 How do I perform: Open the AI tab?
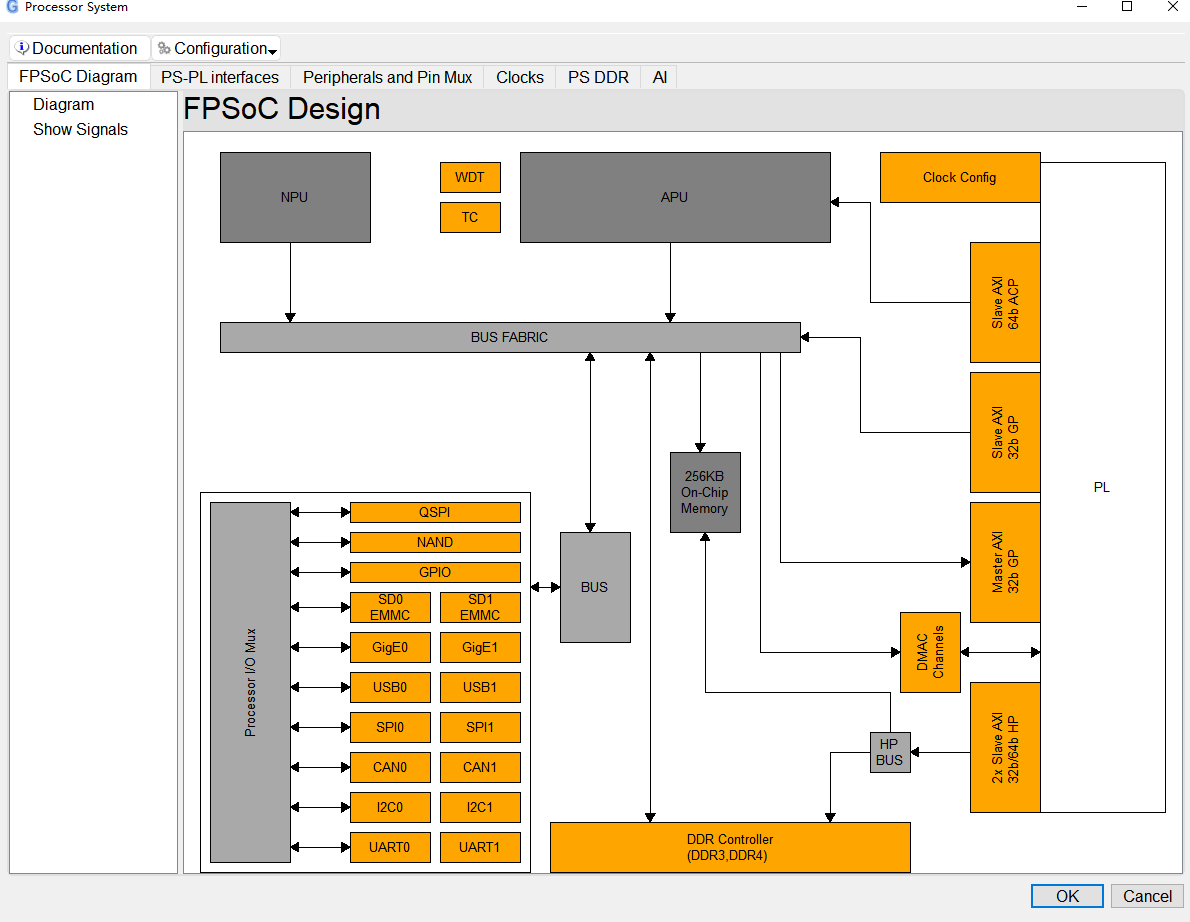660,77
